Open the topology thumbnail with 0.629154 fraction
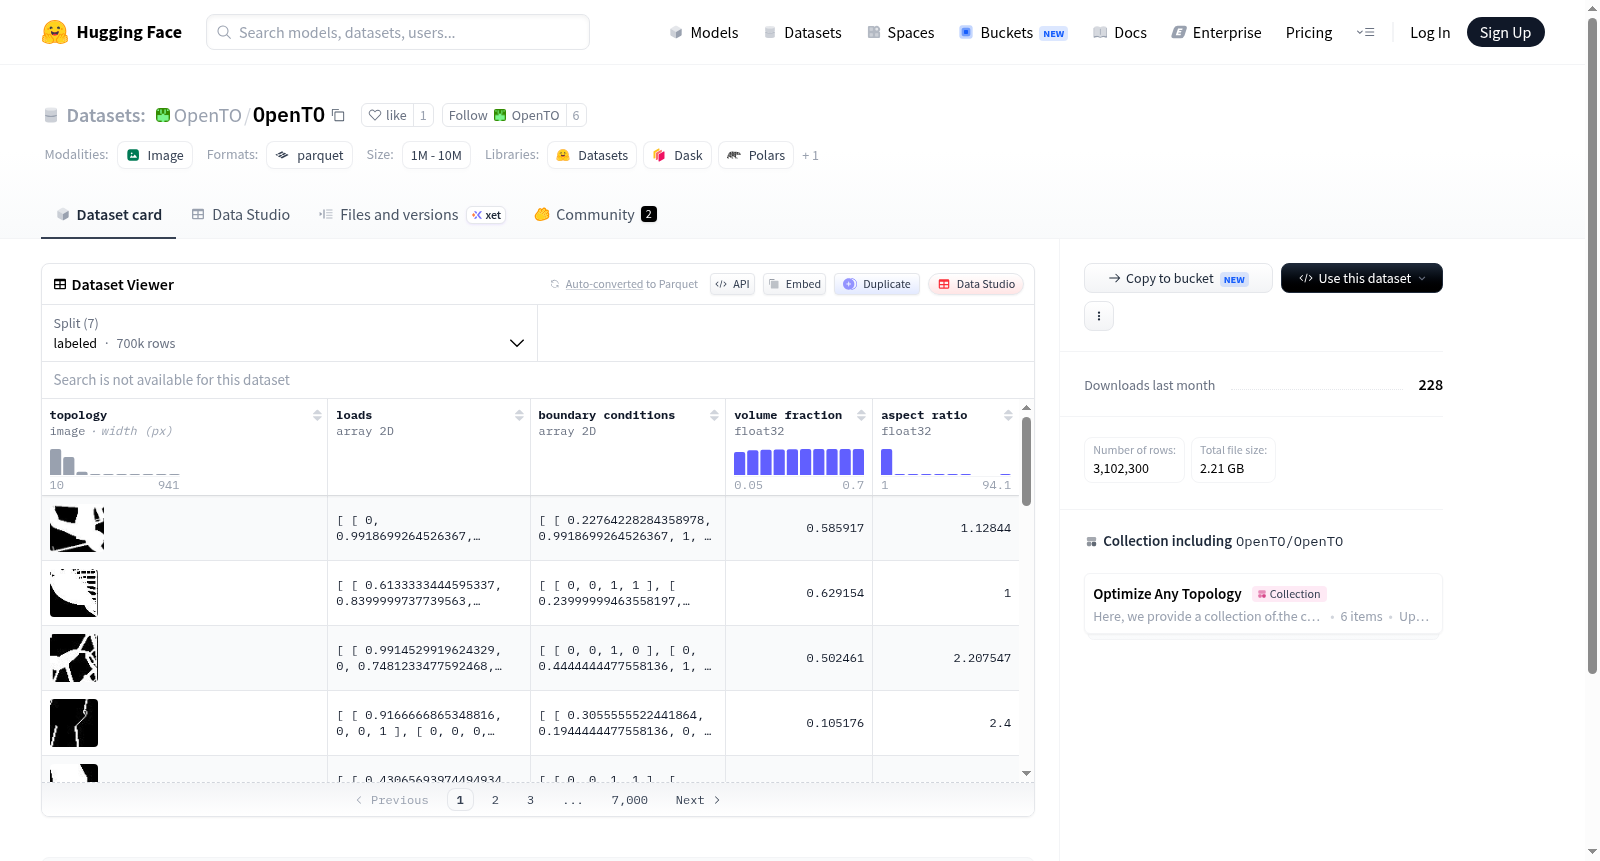 point(74,593)
